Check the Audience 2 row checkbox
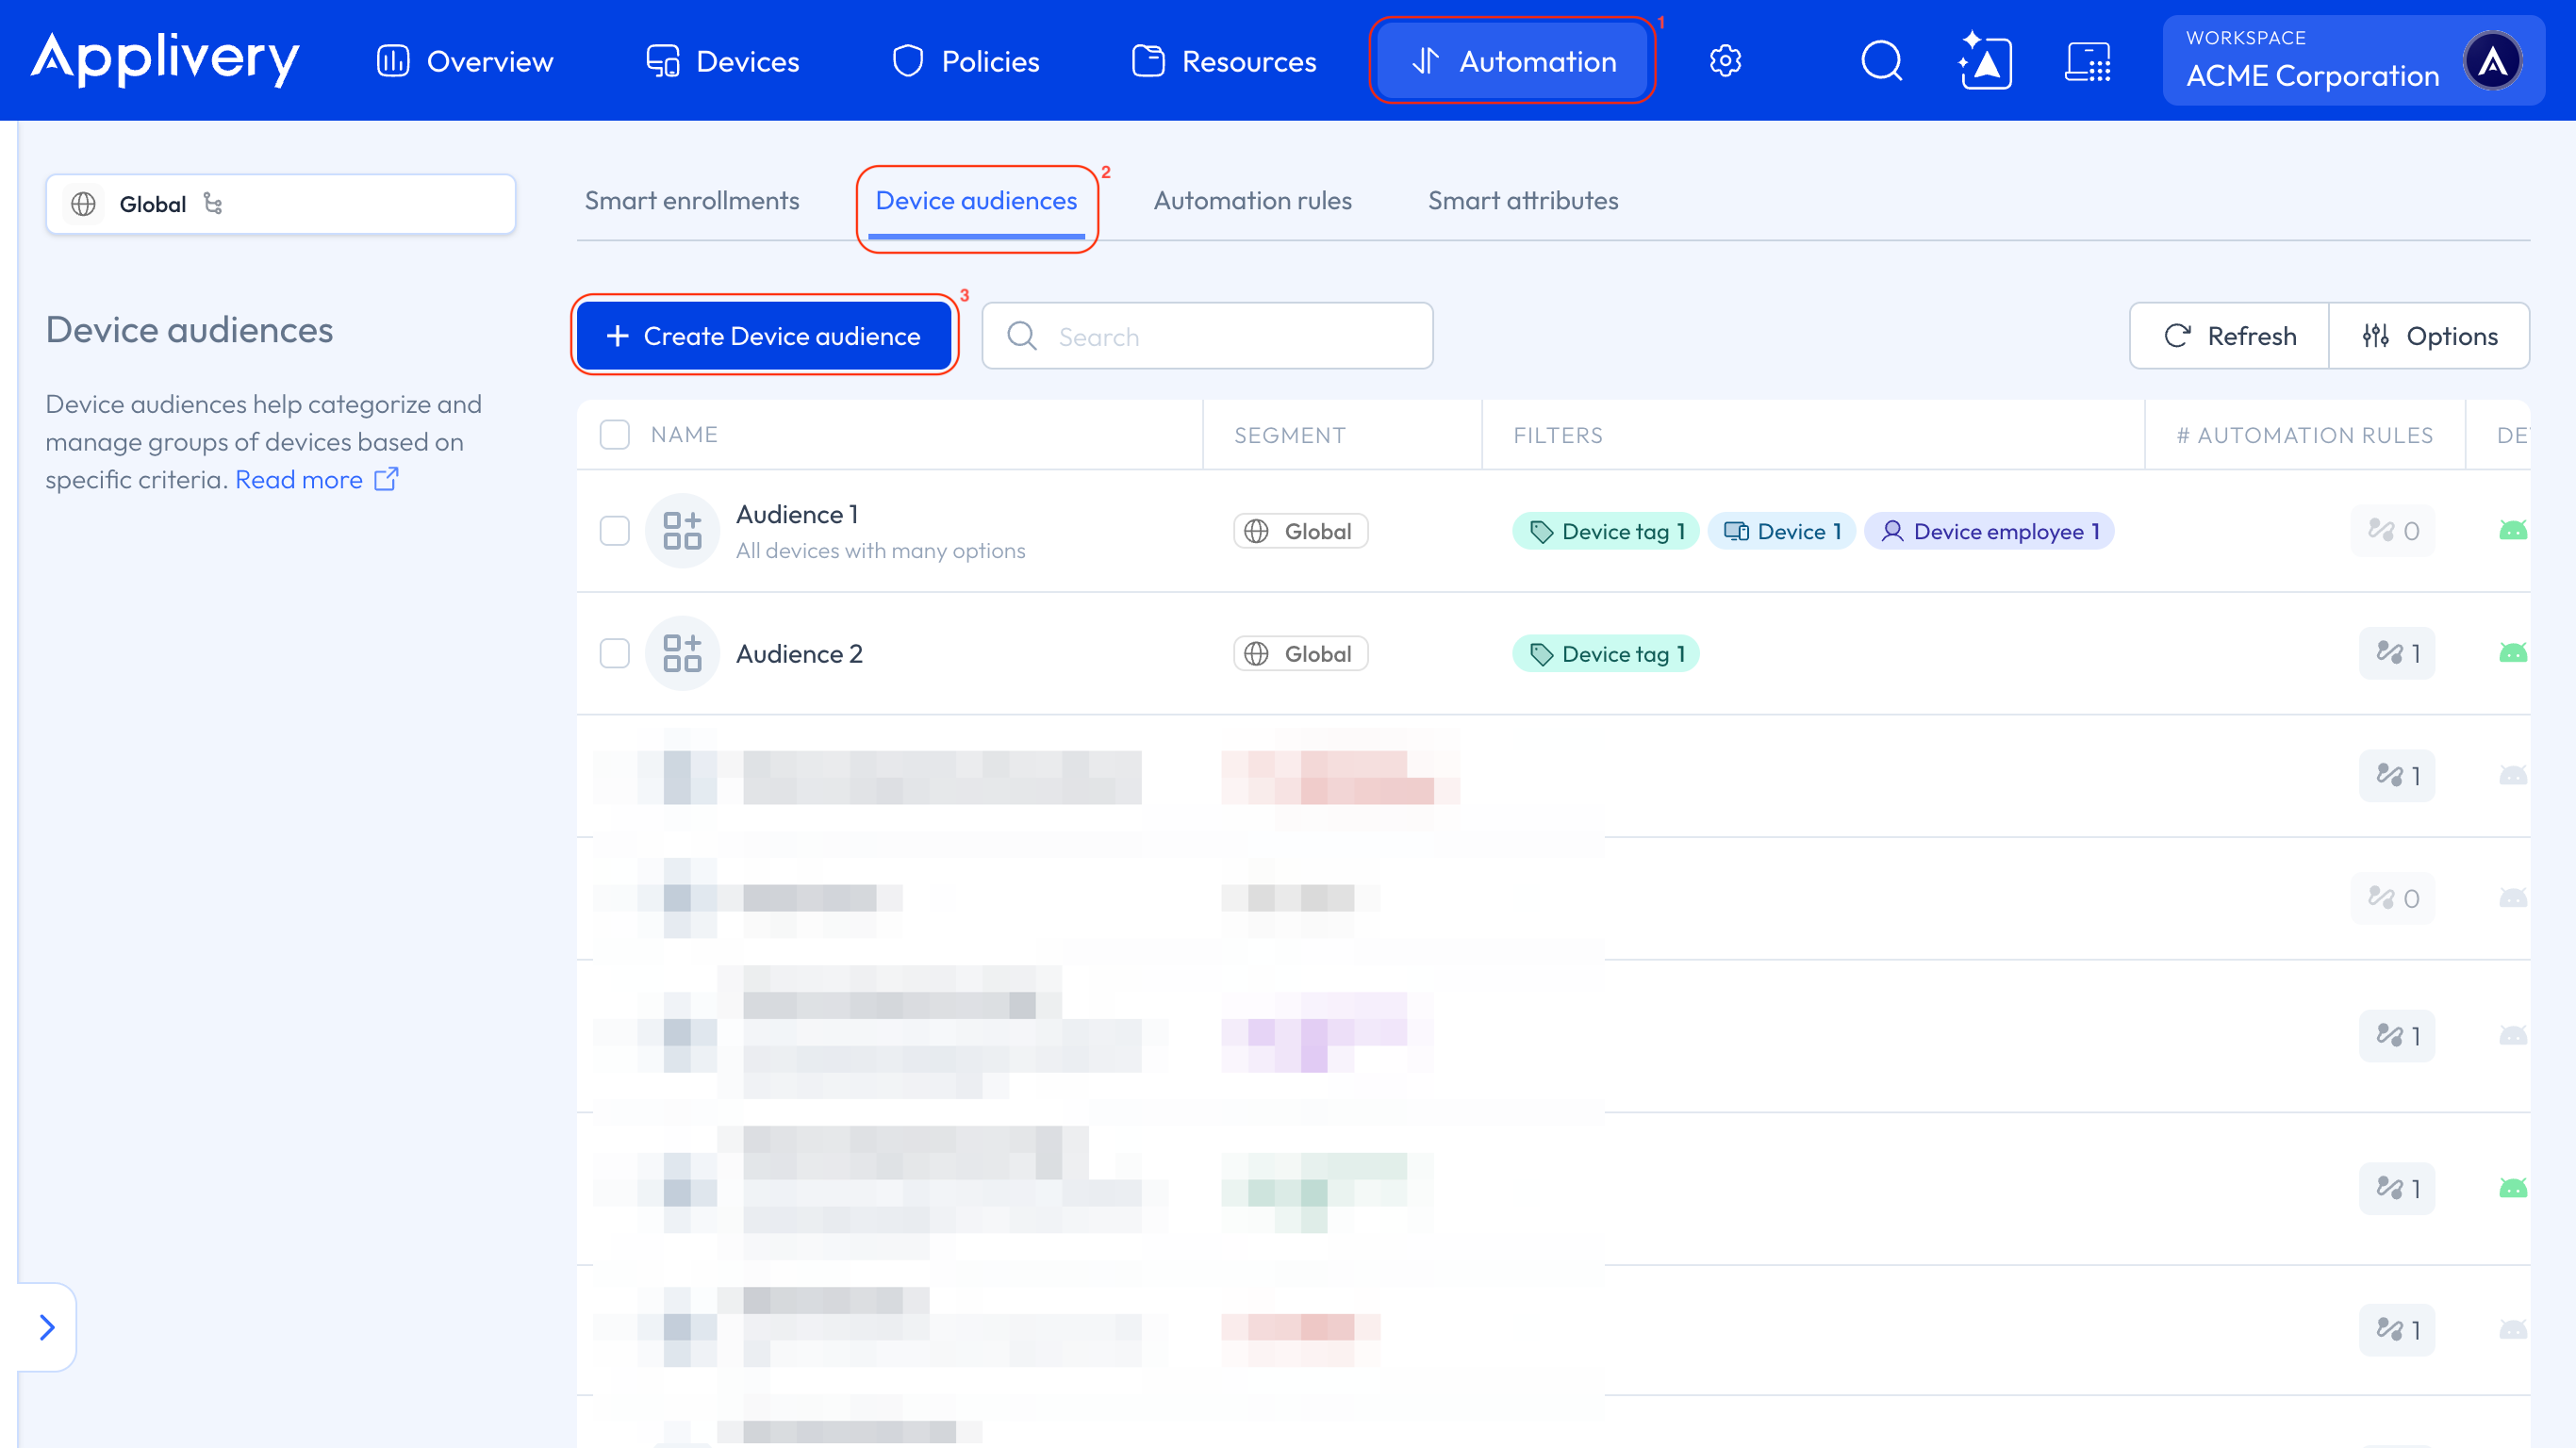2576x1448 pixels. (614, 653)
